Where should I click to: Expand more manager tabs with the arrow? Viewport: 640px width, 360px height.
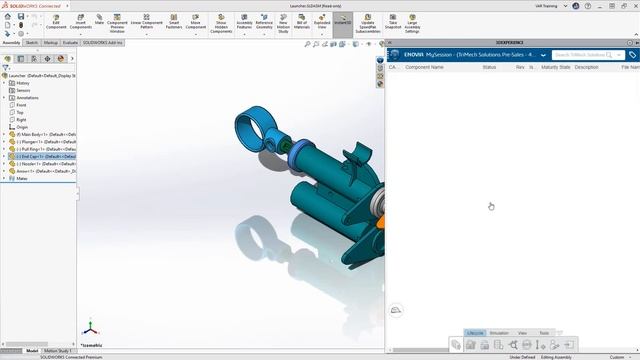pos(72,59)
